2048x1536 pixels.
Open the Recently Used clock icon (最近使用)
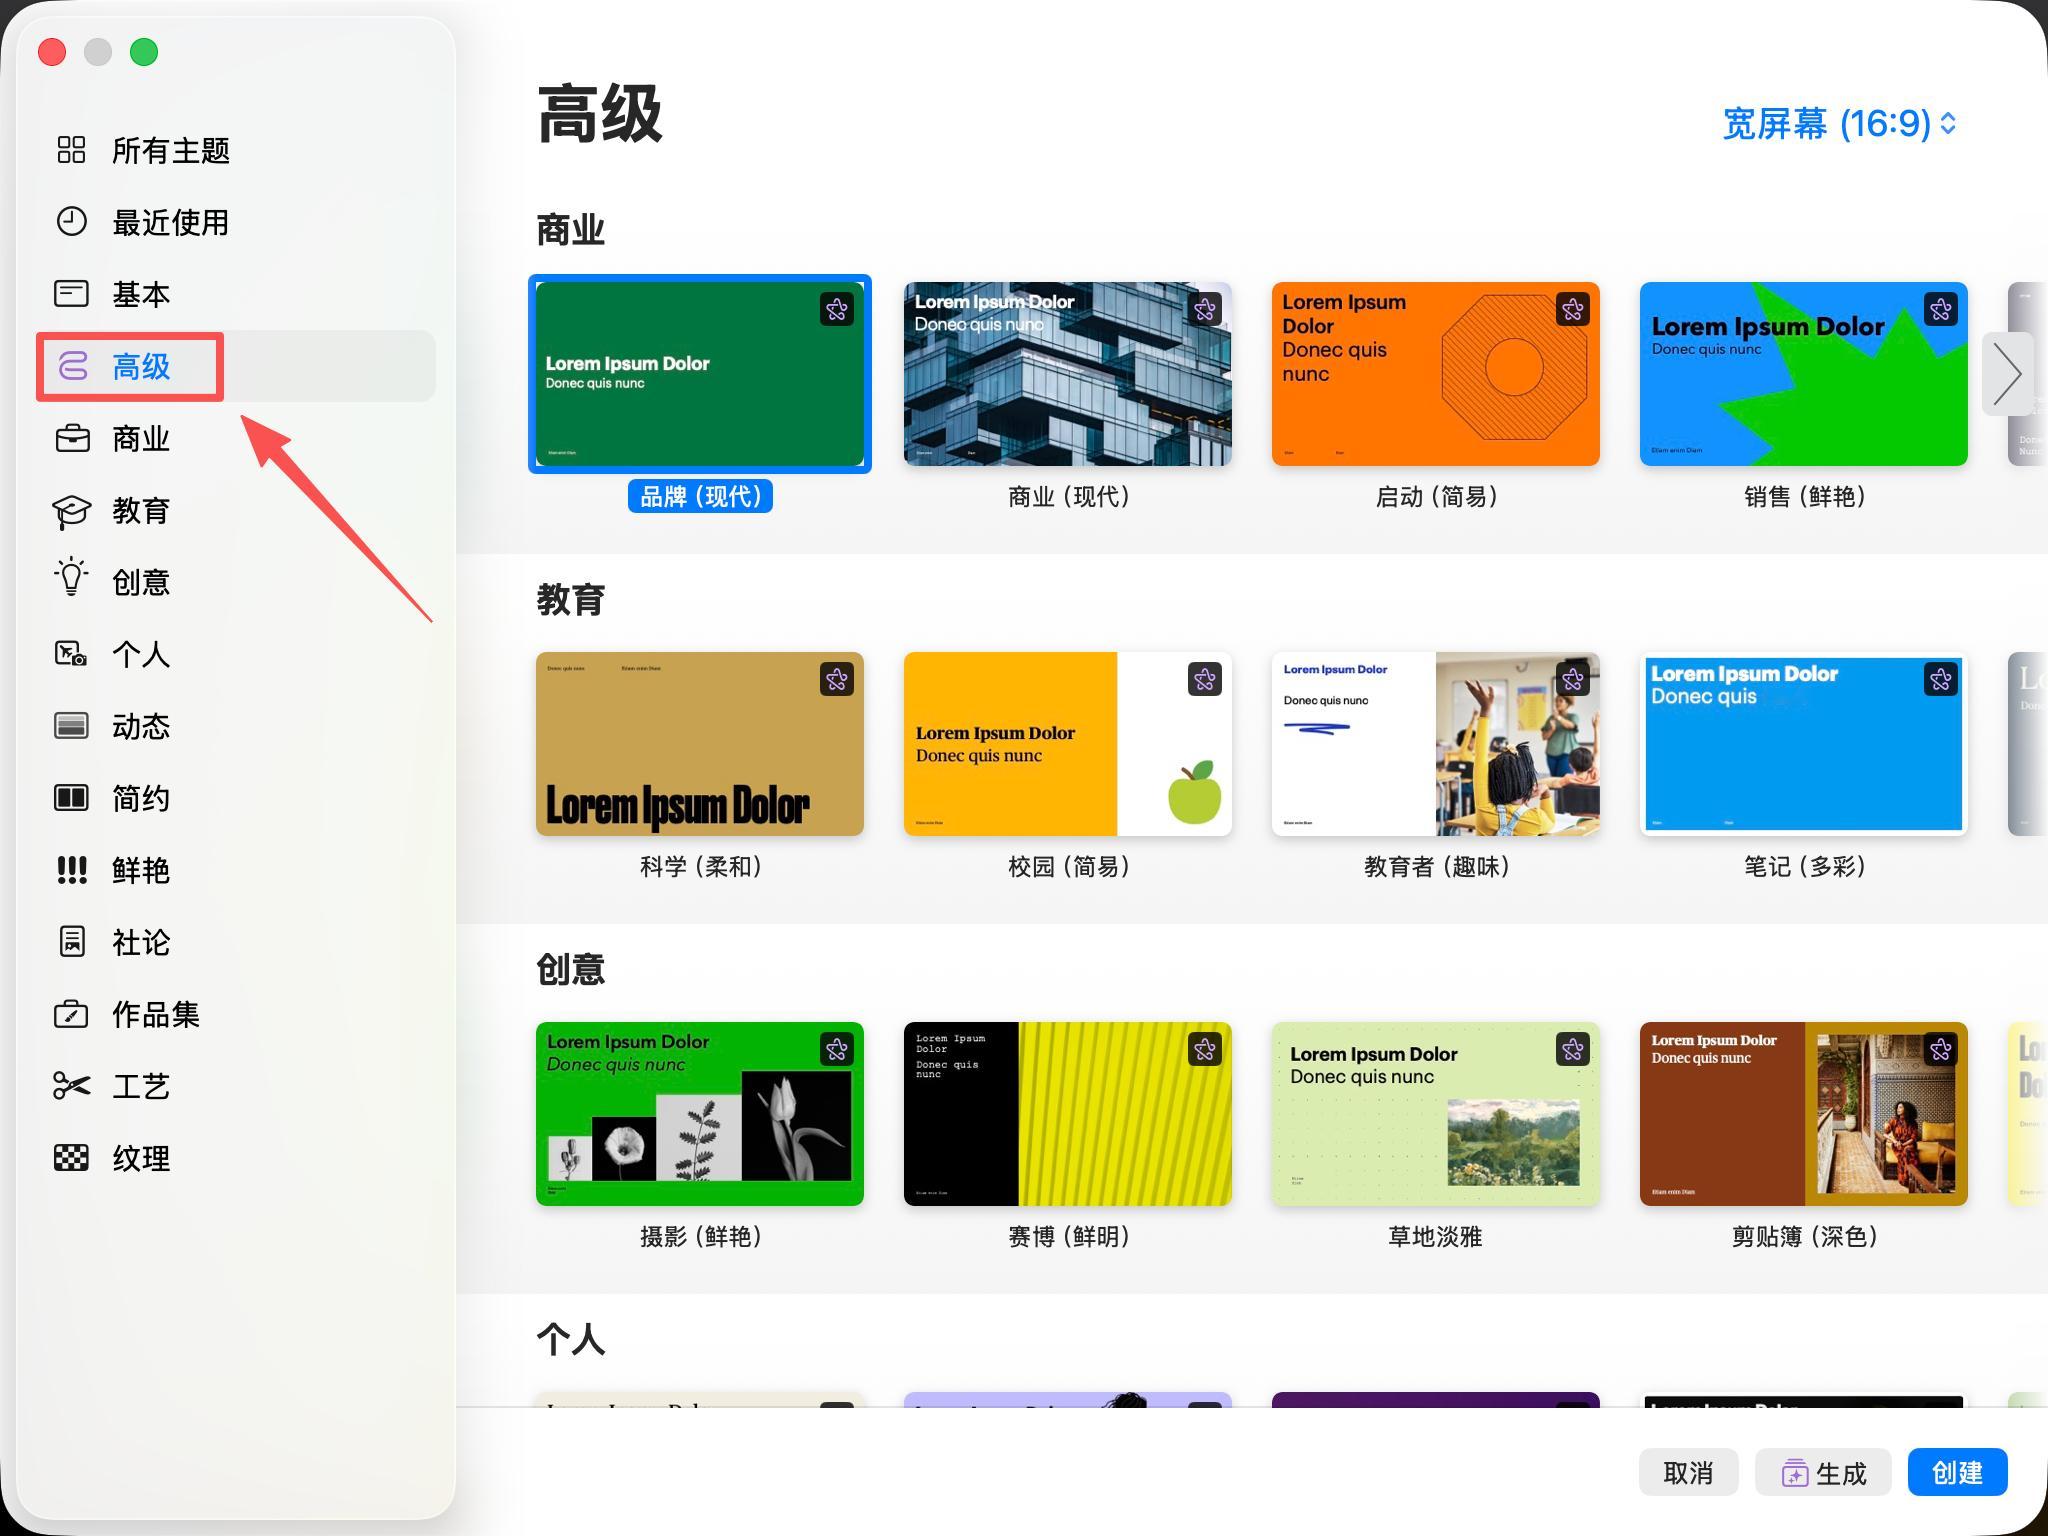click(x=71, y=221)
